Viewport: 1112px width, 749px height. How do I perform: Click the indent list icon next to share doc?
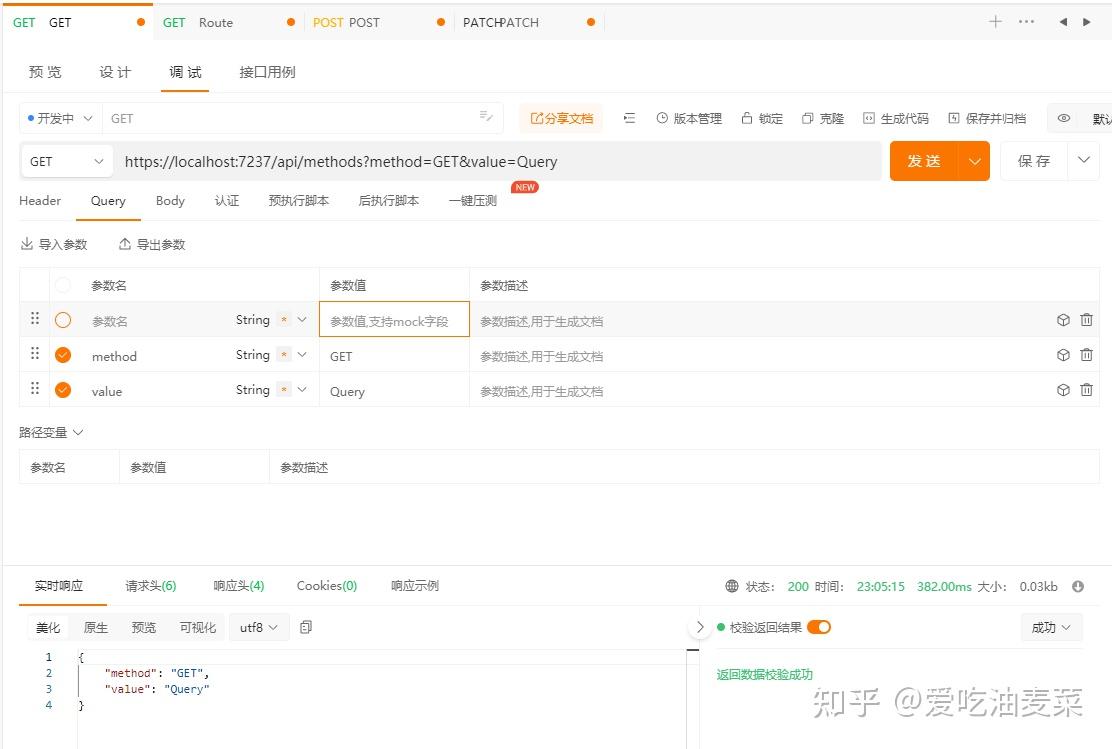[x=629, y=118]
